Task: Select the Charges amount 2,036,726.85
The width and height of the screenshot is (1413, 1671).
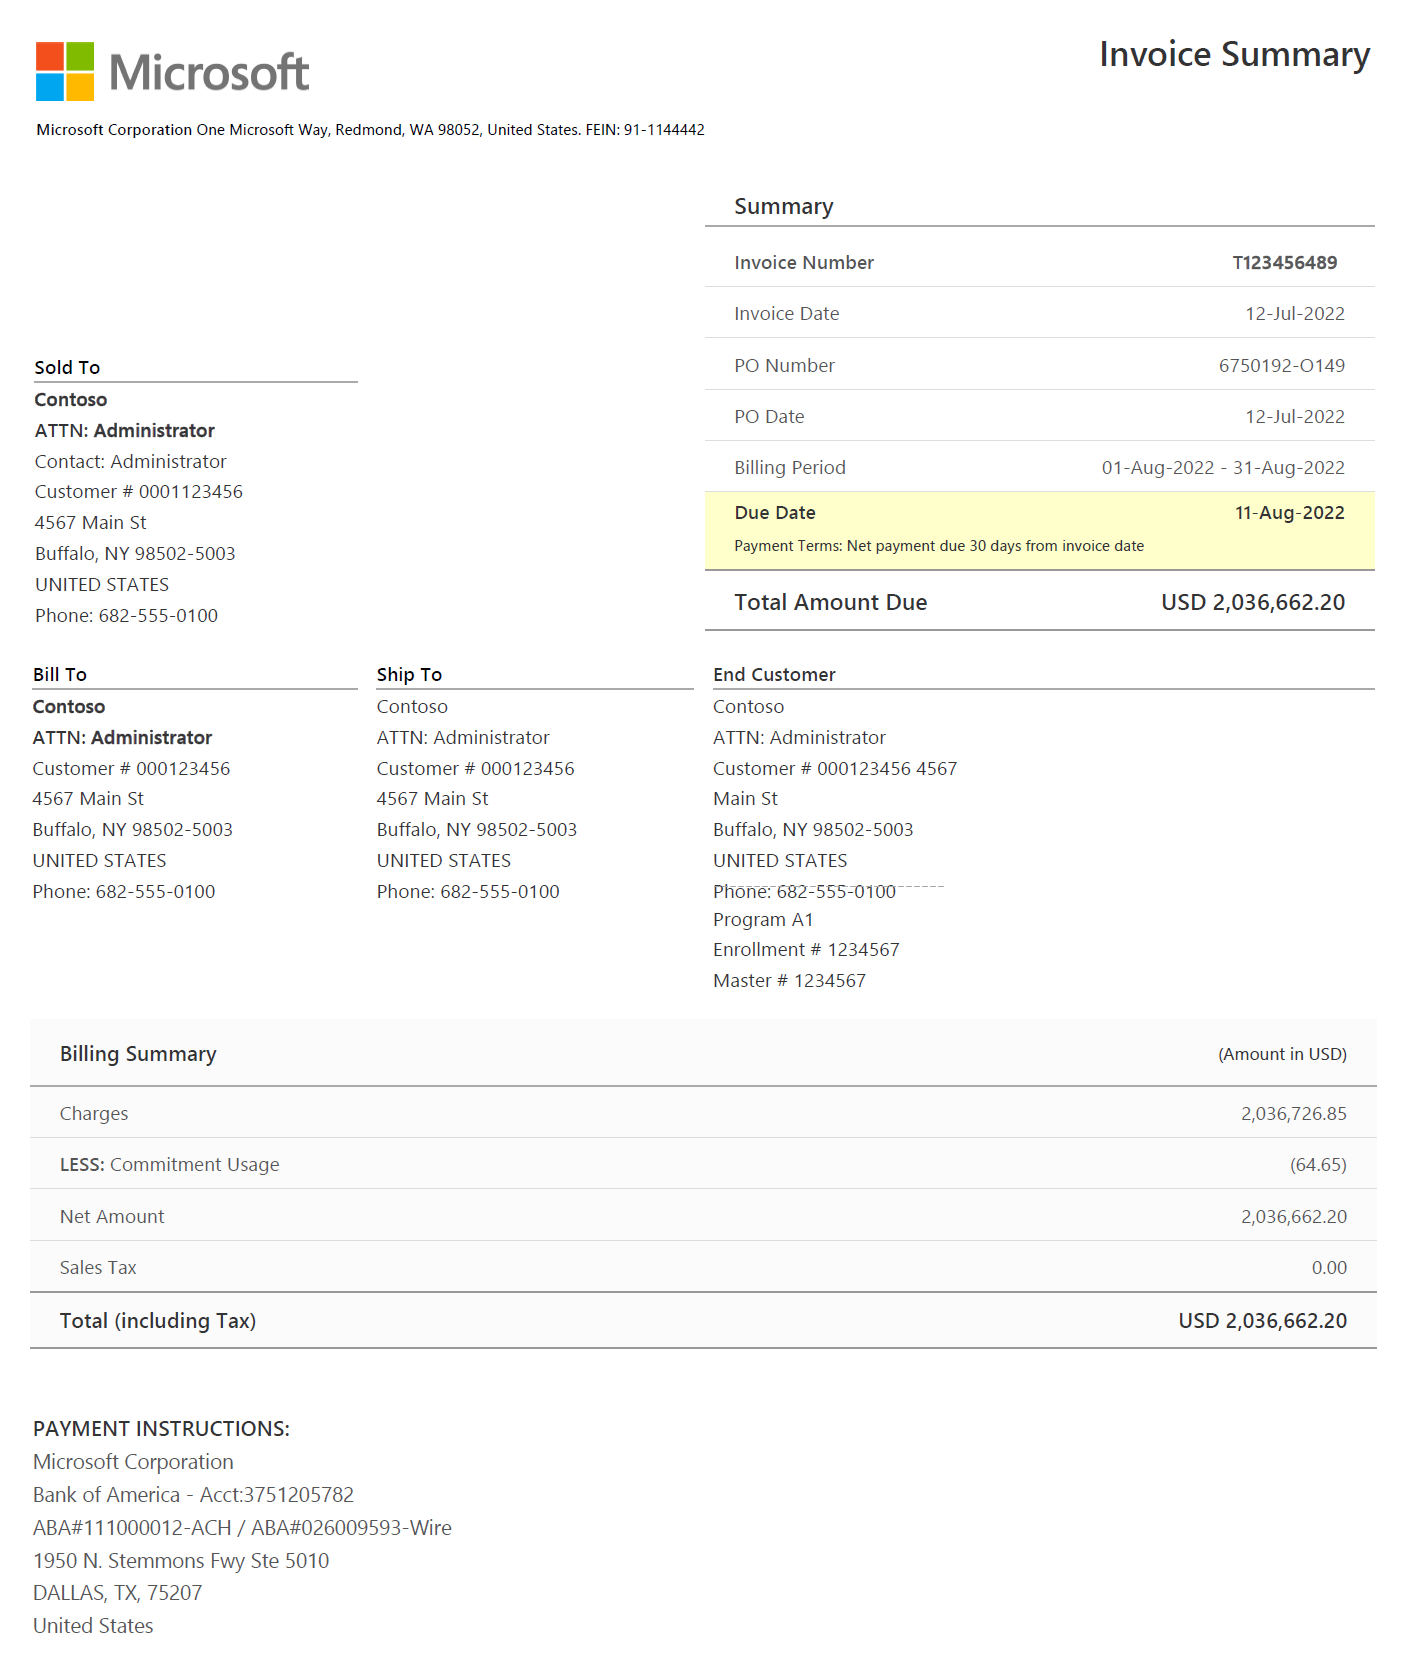Action: [x=1293, y=1114]
